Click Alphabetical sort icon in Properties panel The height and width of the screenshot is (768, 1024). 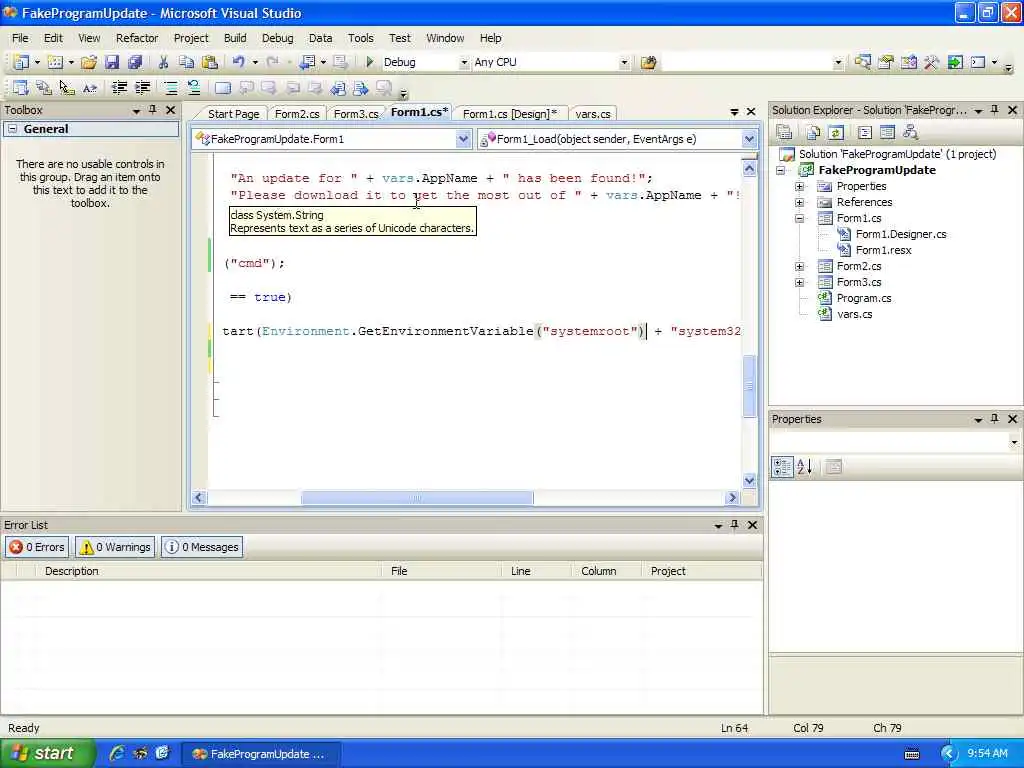tap(805, 466)
